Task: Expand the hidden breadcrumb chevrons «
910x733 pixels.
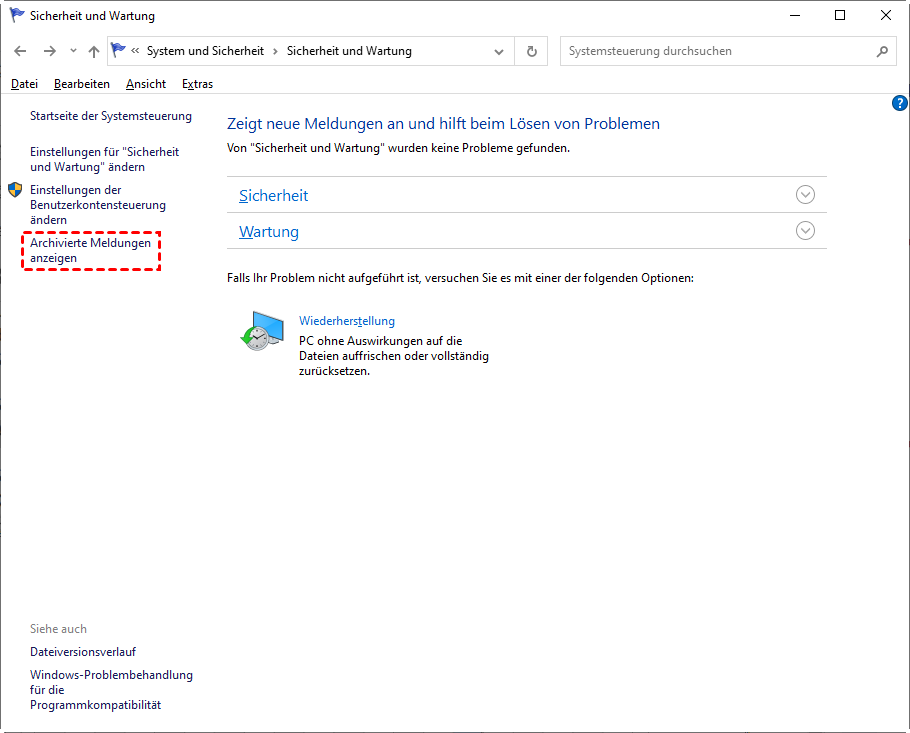Action: [x=135, y=51]
